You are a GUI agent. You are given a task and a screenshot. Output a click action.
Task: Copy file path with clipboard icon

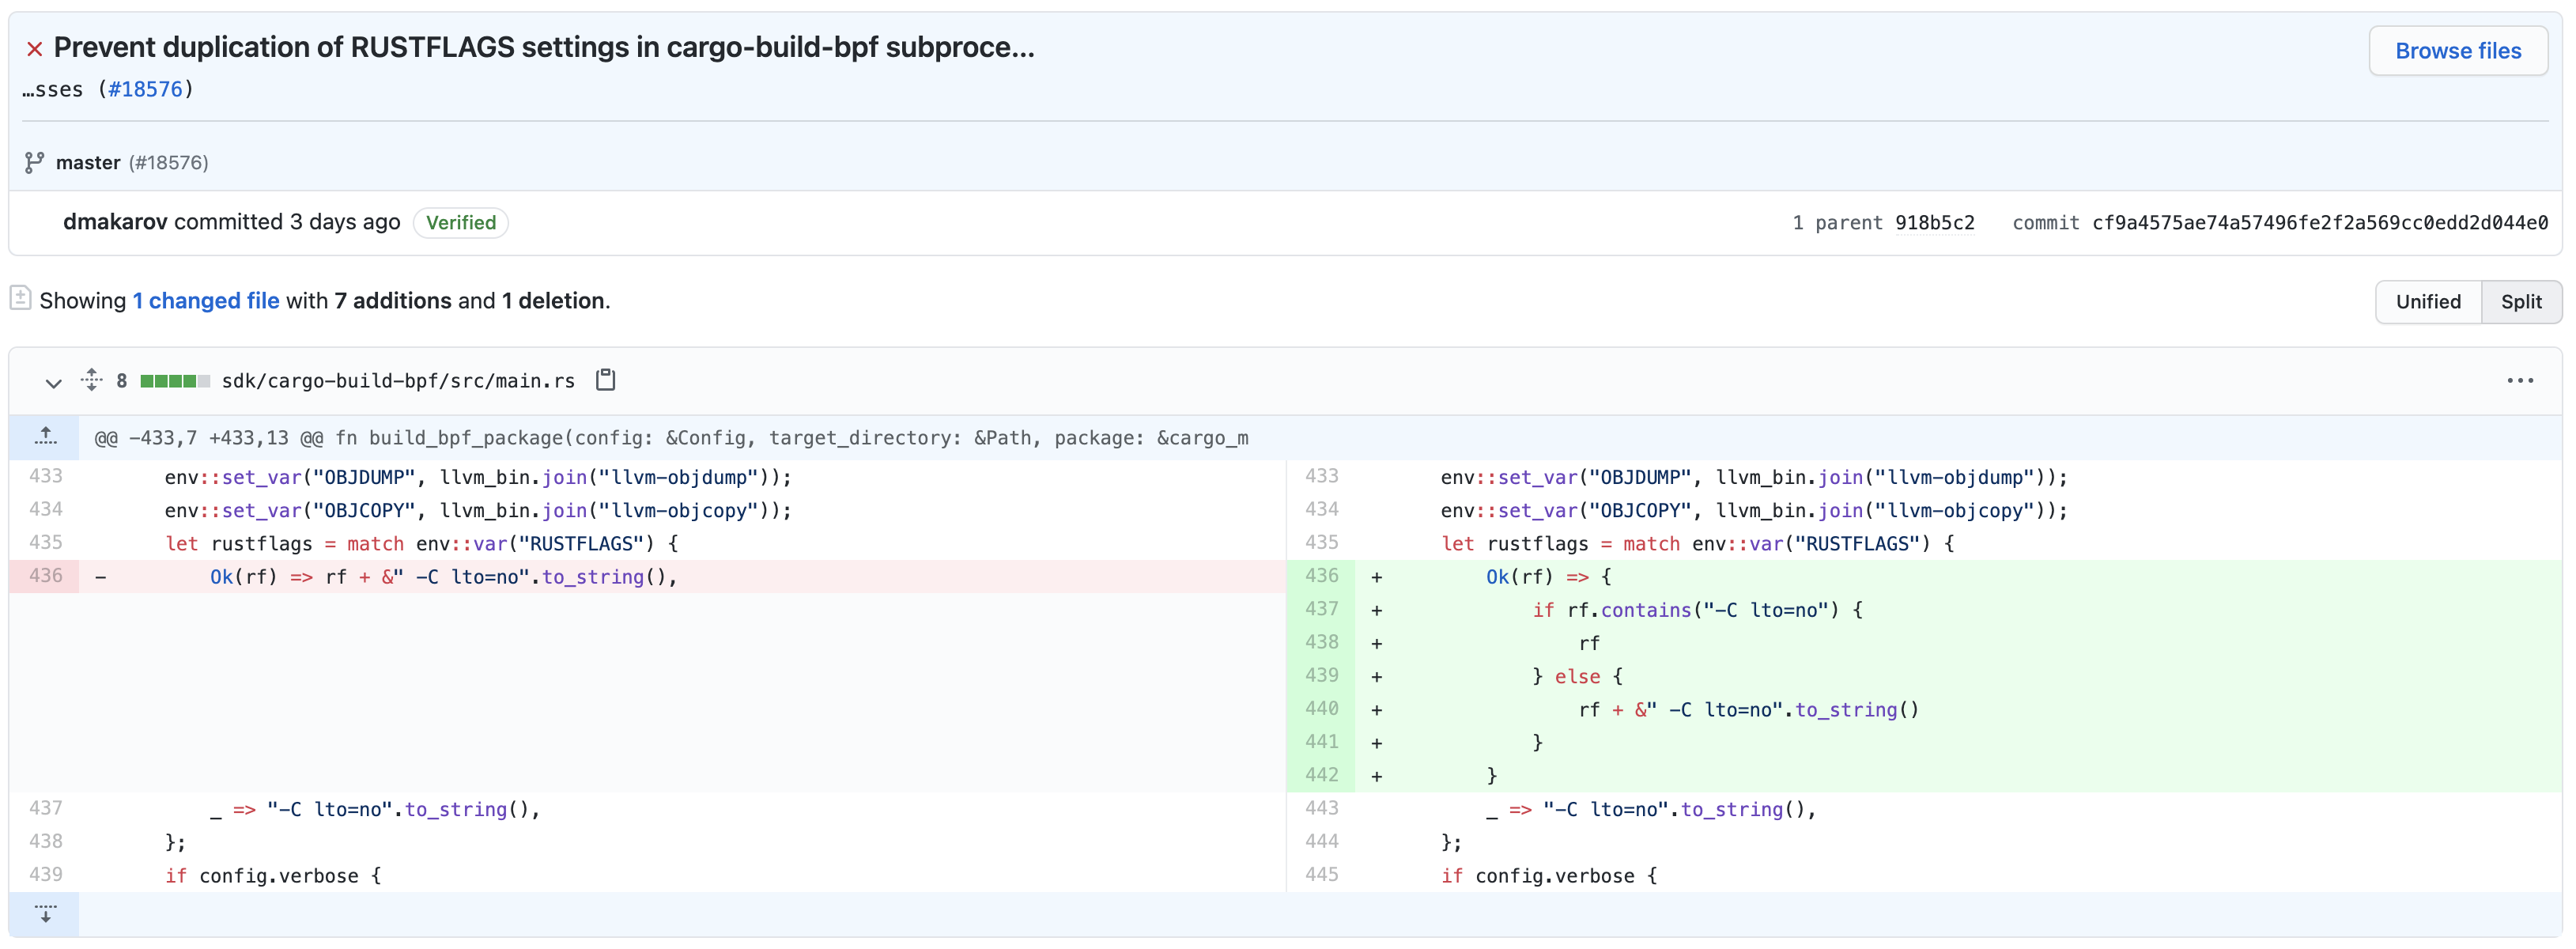click(605, 380)
